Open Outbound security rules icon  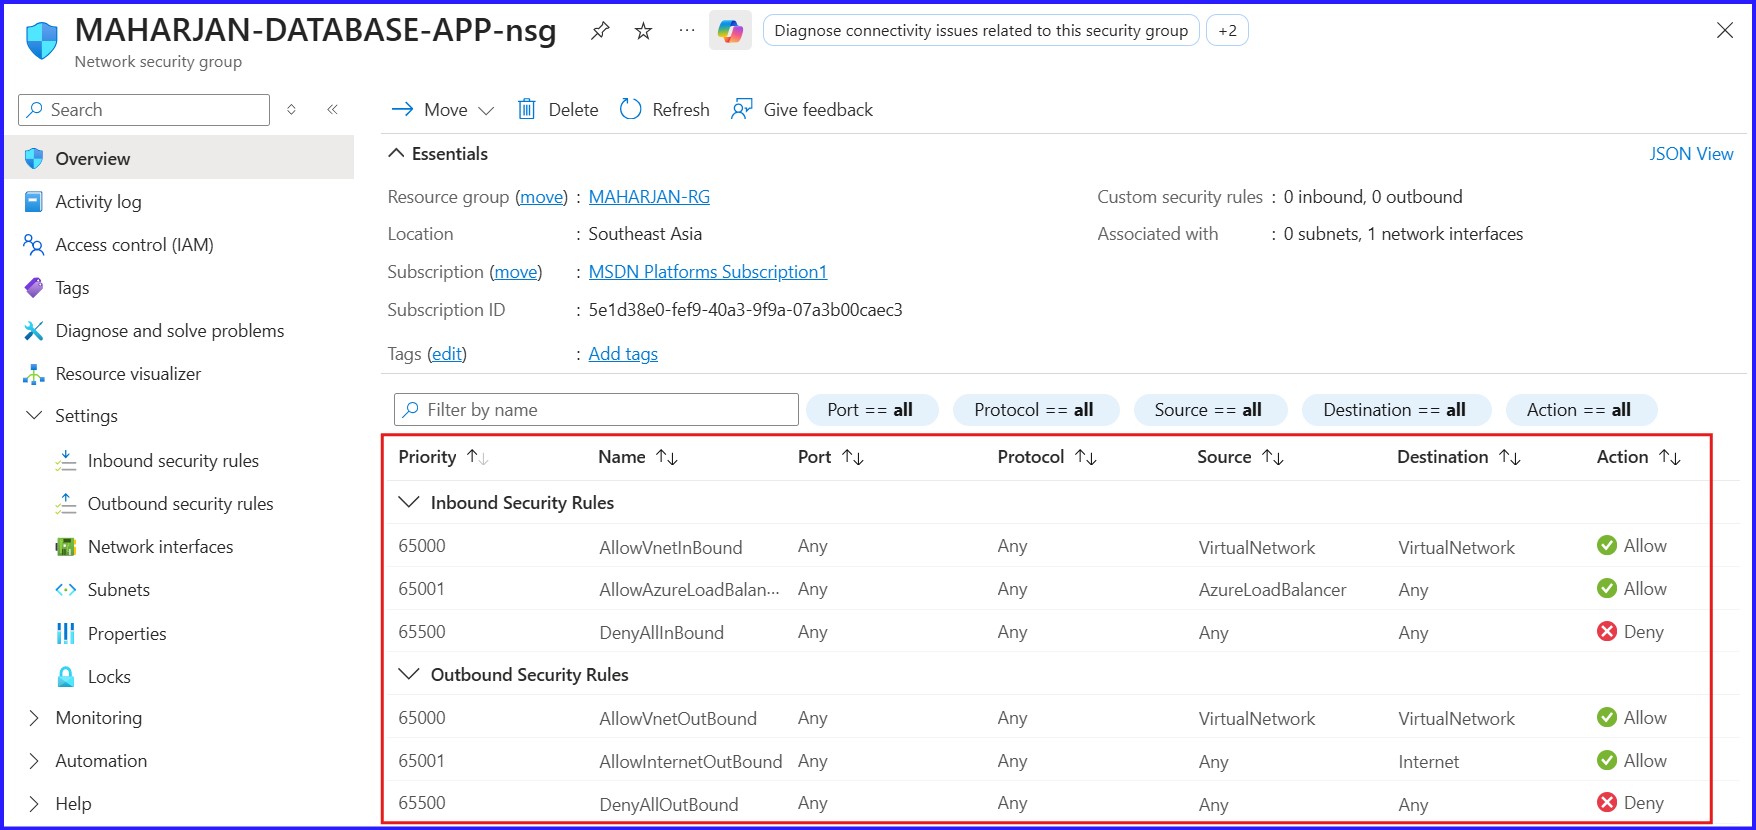[66, 503]
